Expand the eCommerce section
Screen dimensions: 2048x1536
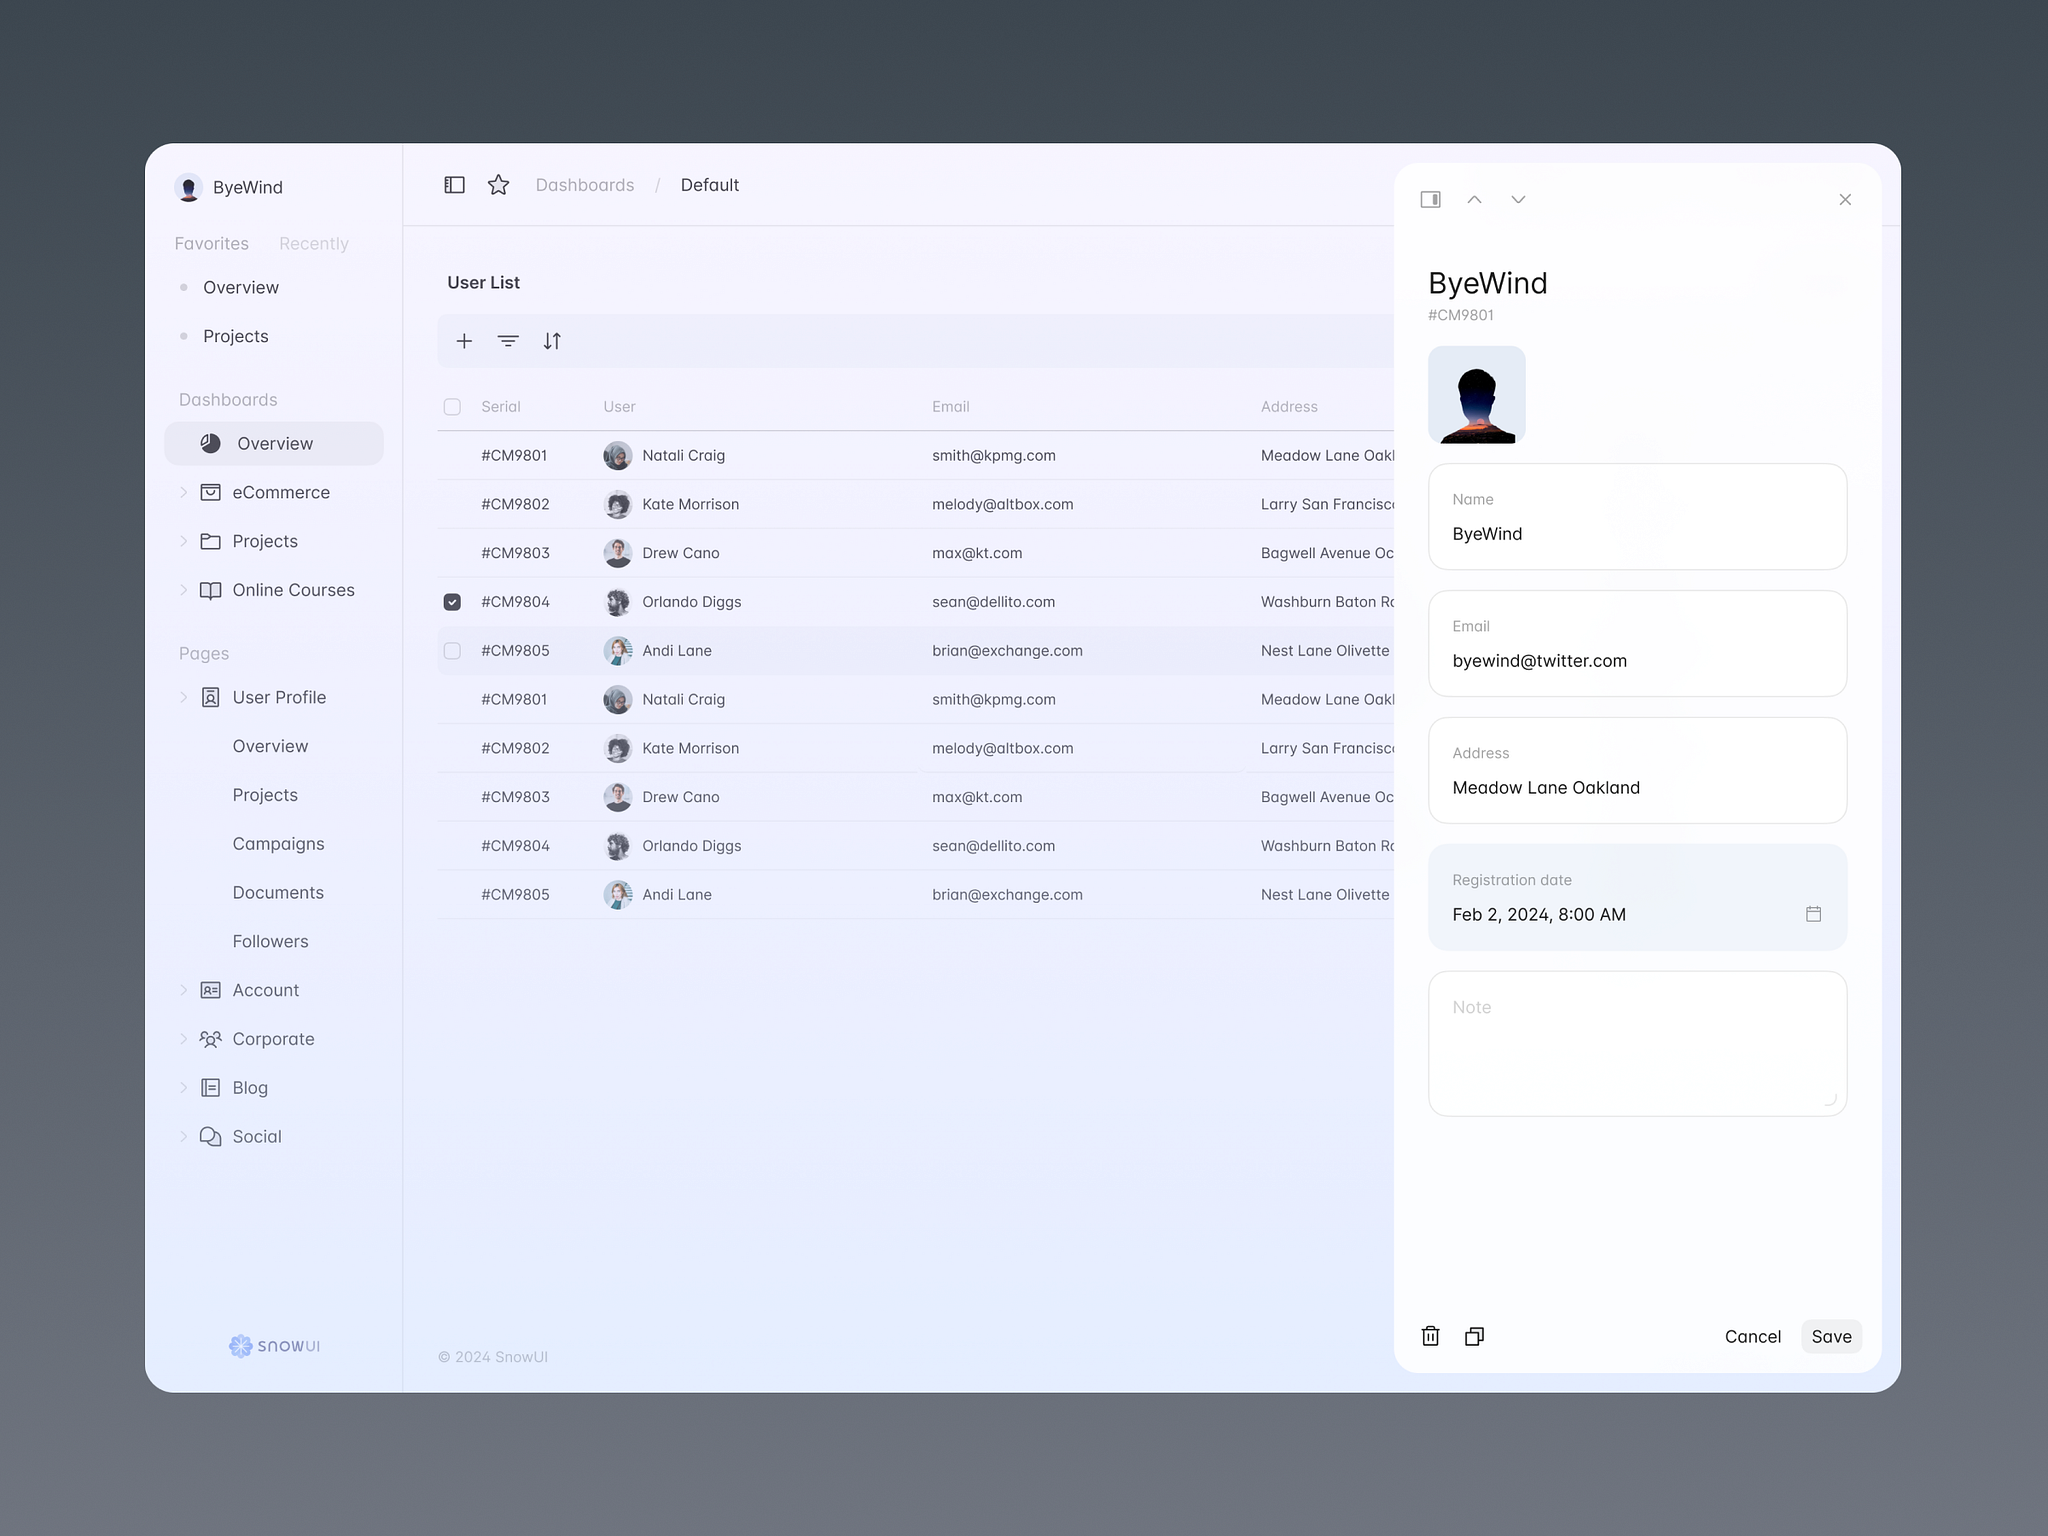(184, 492)
